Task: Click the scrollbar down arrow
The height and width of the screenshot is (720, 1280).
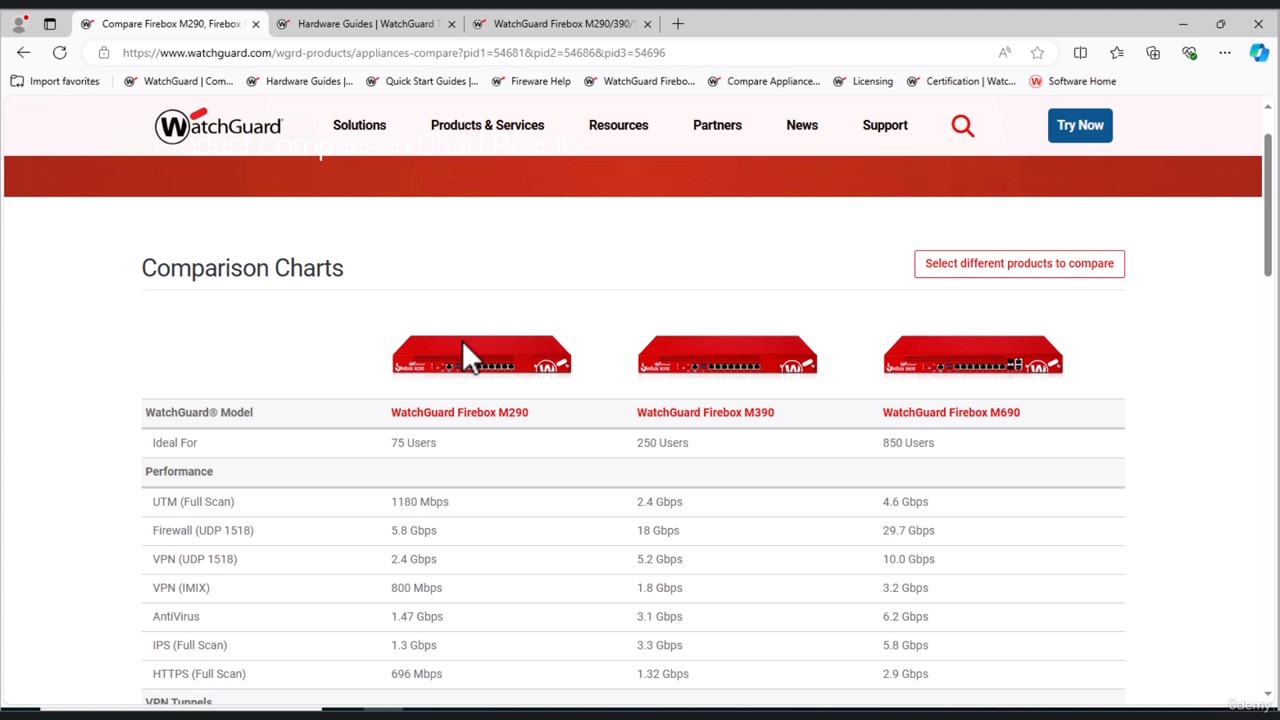Action: (x=1268, y=693)
